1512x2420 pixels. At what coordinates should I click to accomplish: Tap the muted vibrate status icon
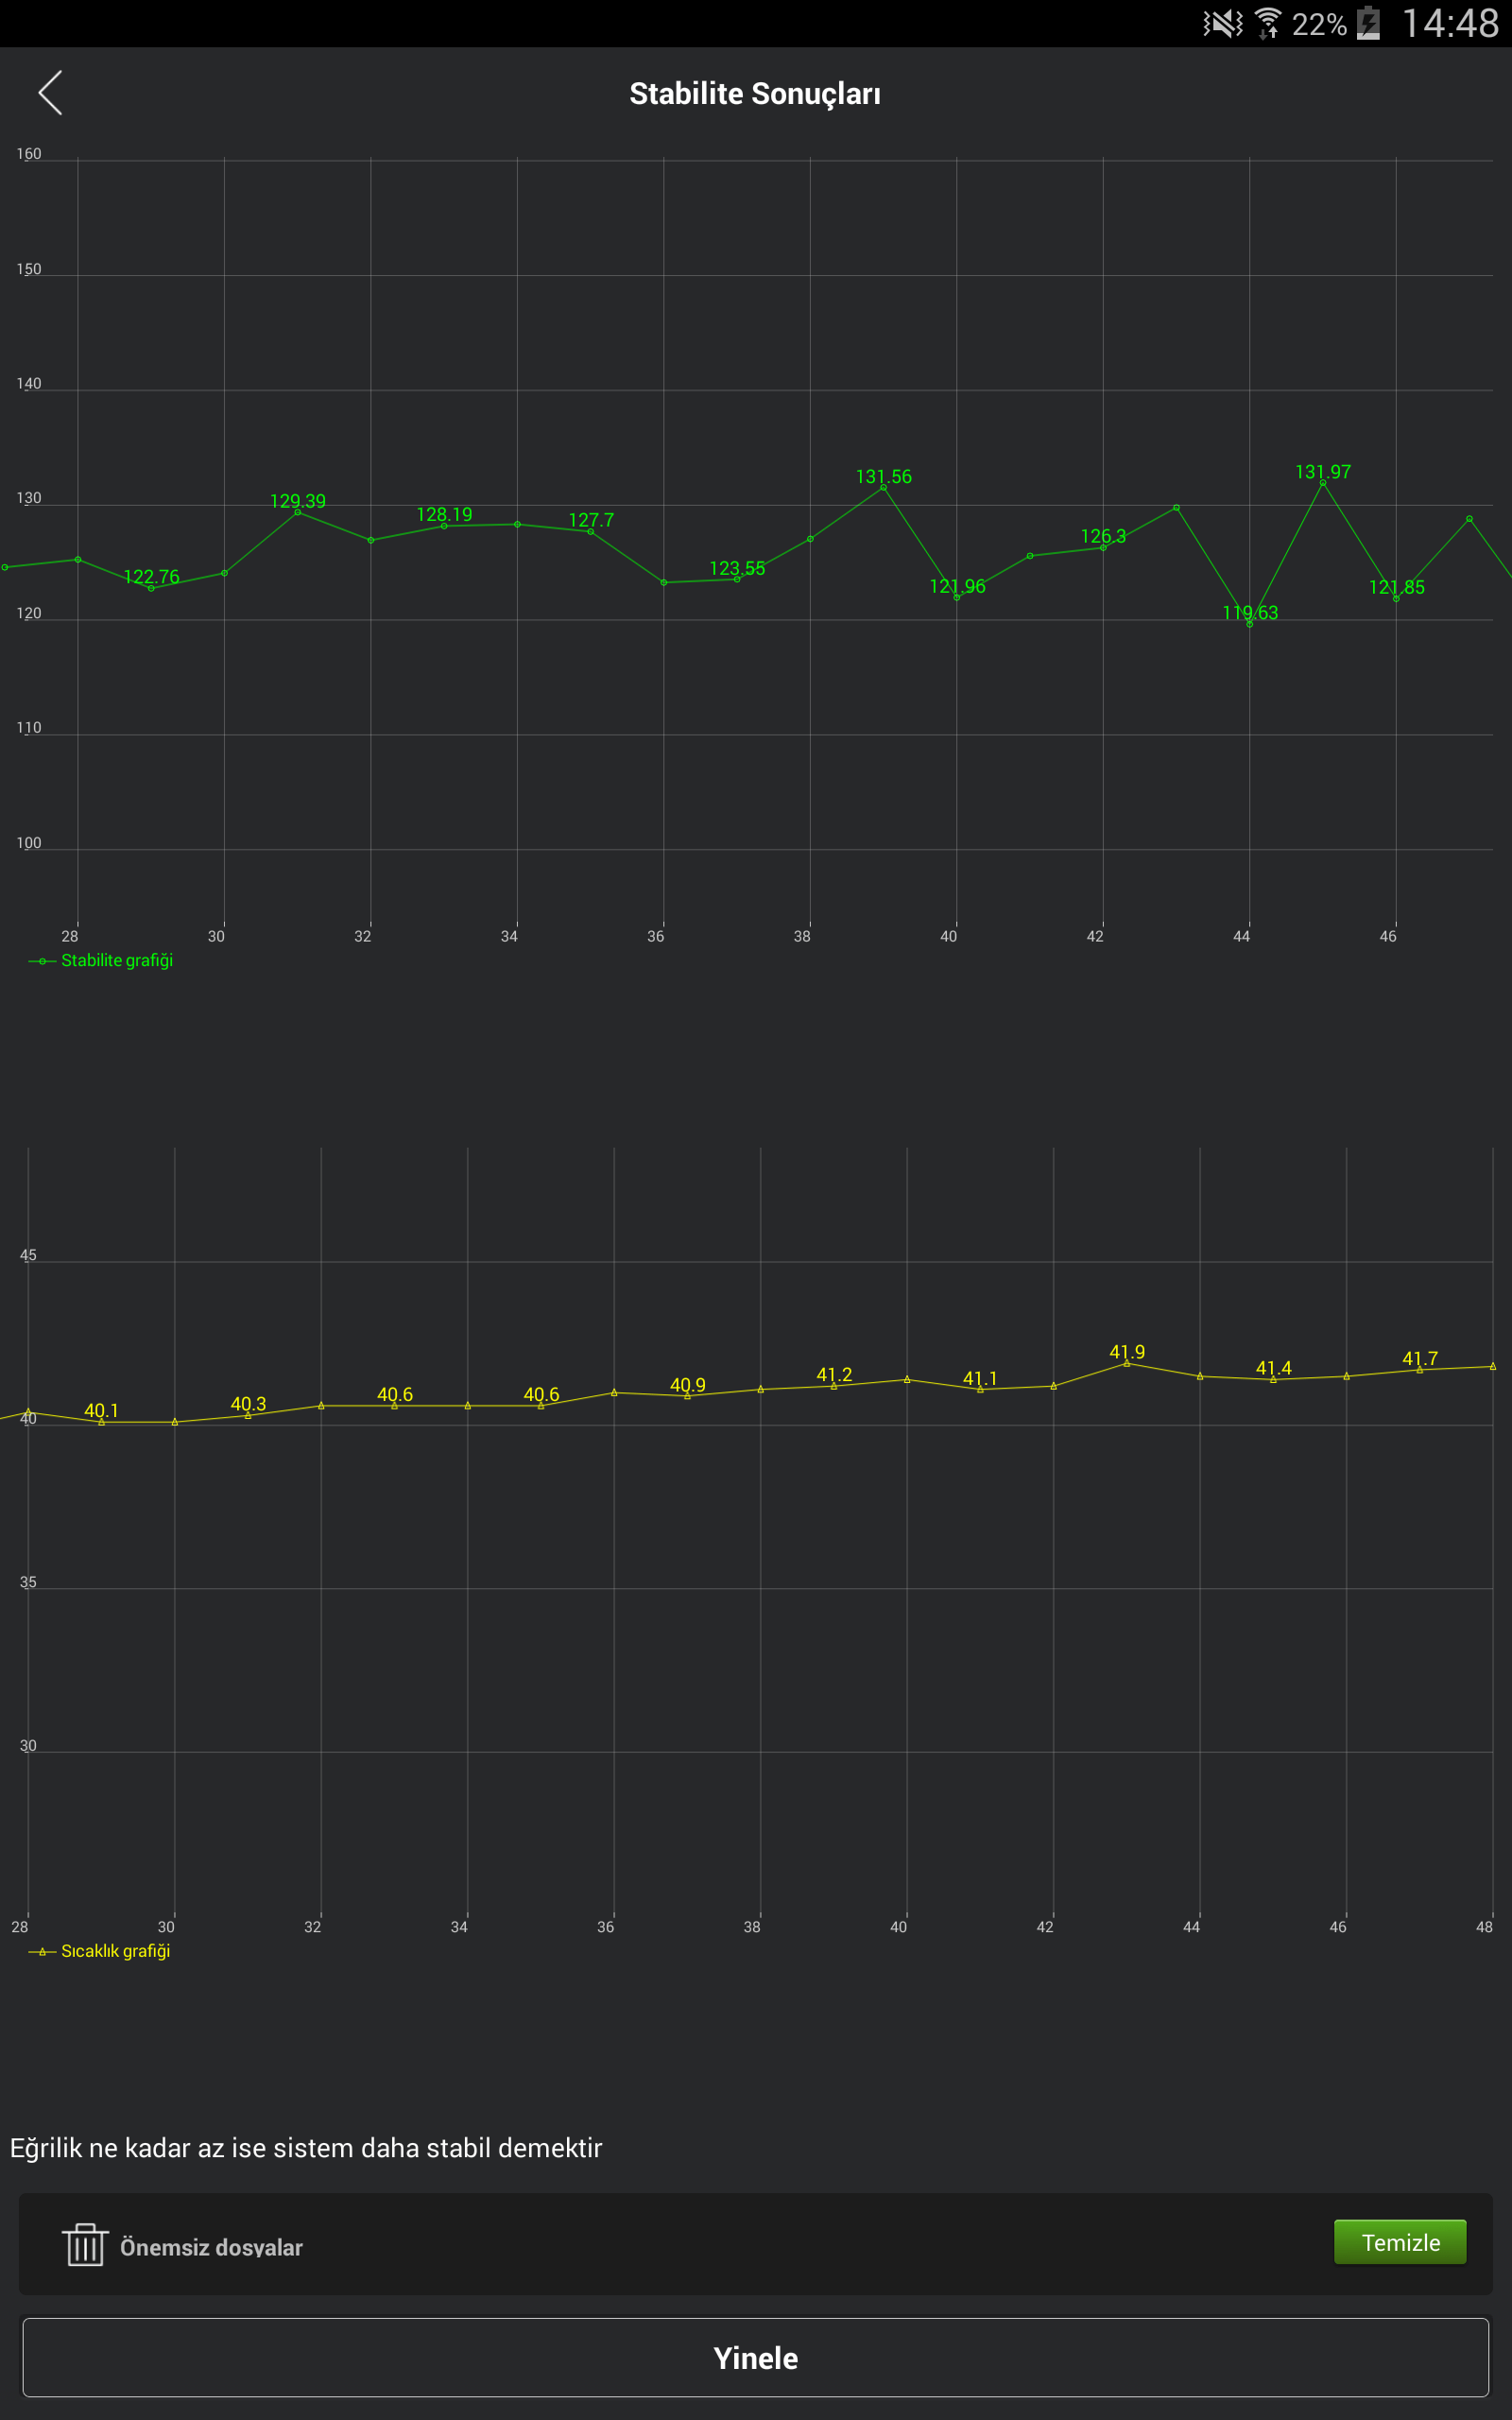click(1222, 23)
